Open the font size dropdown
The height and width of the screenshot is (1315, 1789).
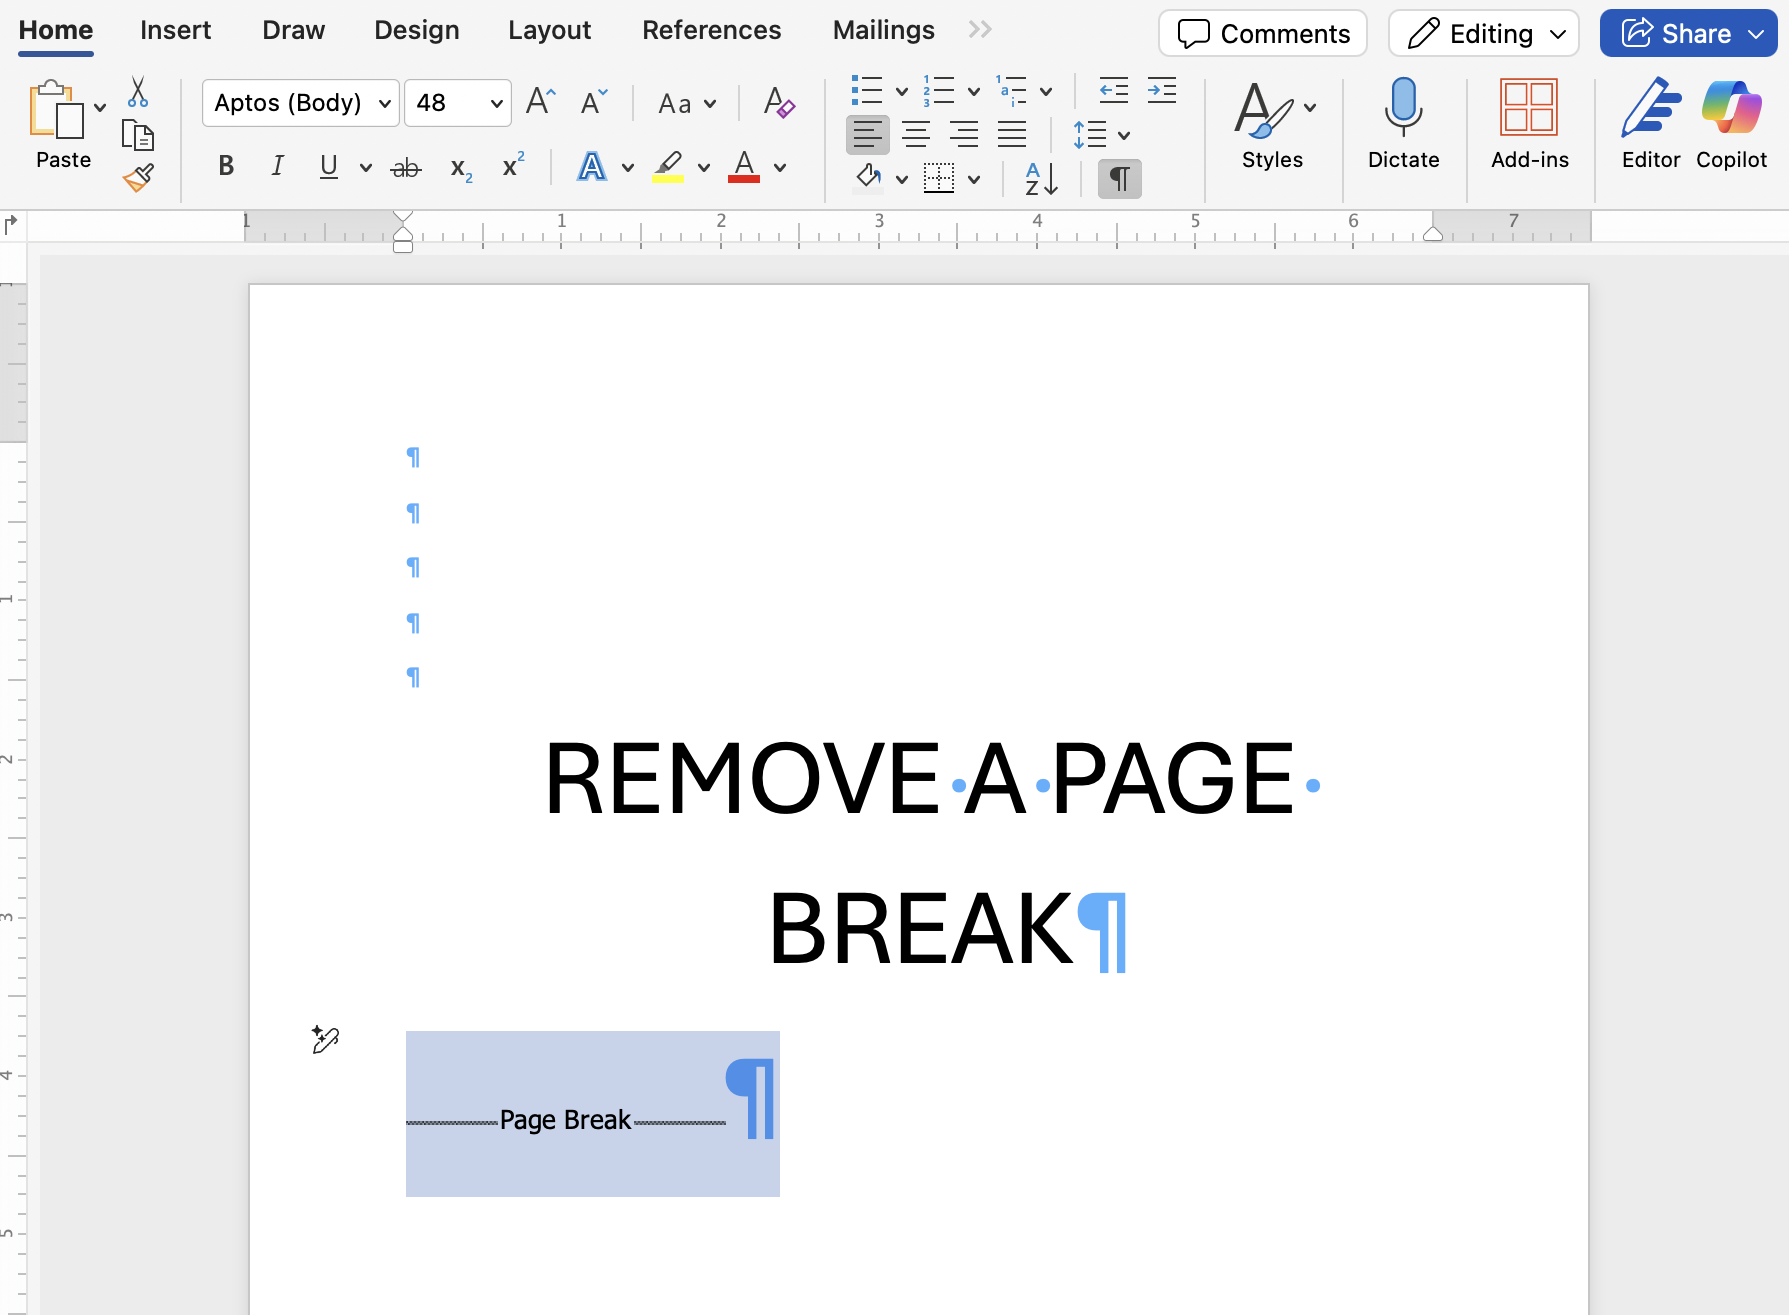click(x=496, y=102)
